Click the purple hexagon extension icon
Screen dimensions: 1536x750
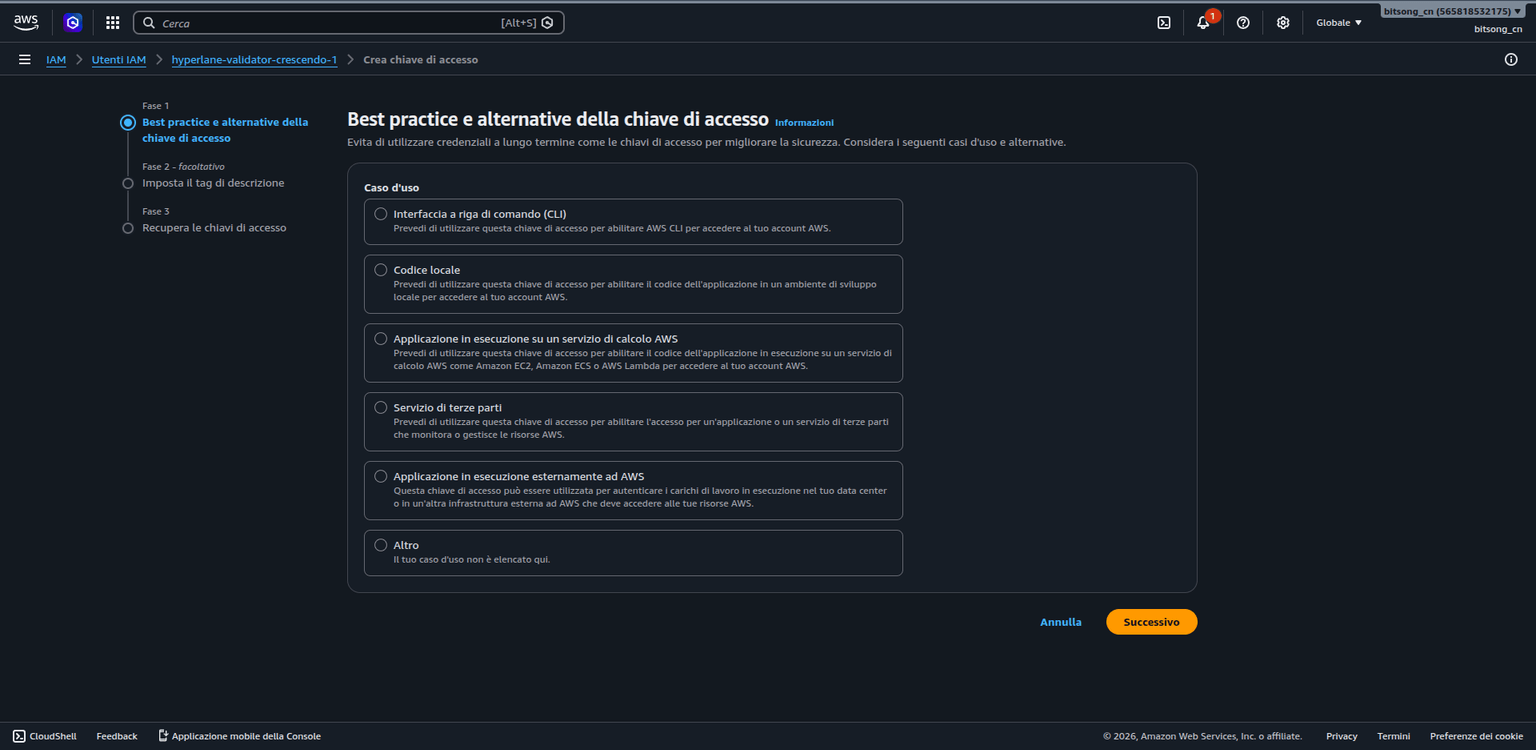pyautogui.click(x=72, y=22)
